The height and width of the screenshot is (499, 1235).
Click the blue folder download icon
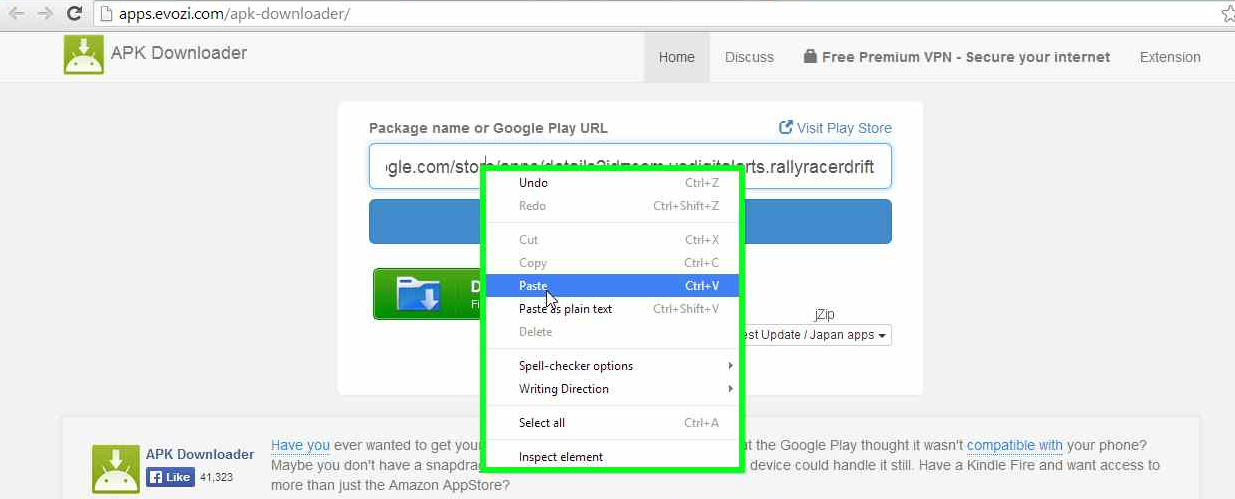(x=419, y=294)
